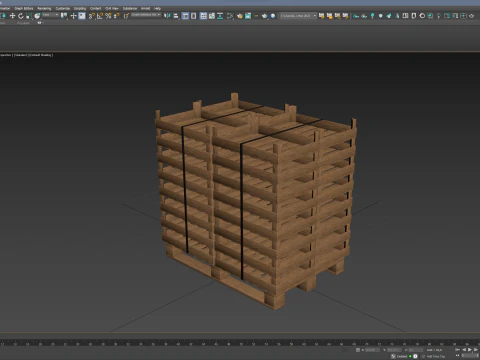Toggle the Layer Explorer
This screenshot has width=480, height=360.
[193, 16]
